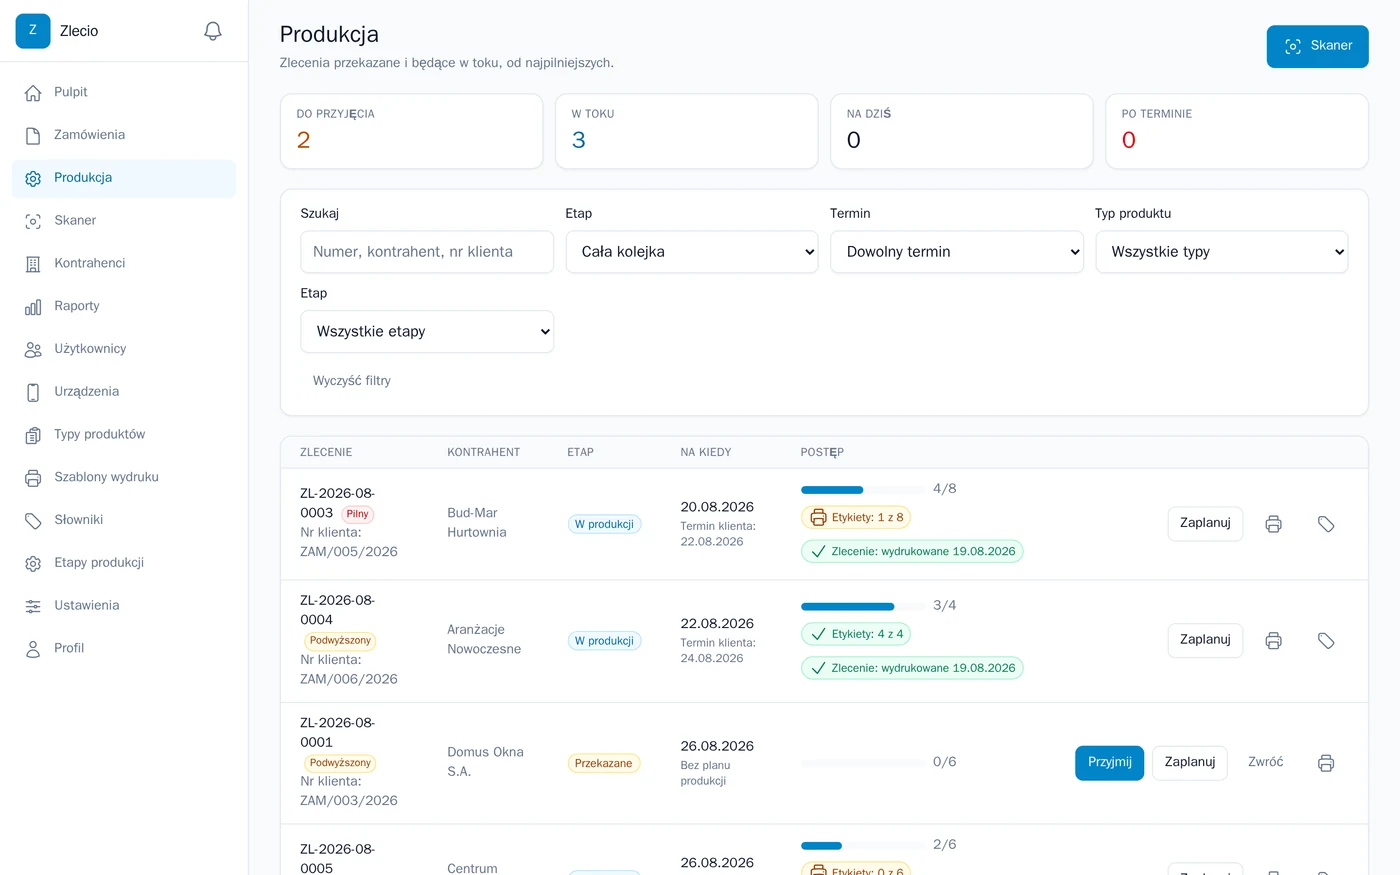1400x875 pixels.
Task: Click the Po terminie summary card
Action: [1237, 132]
